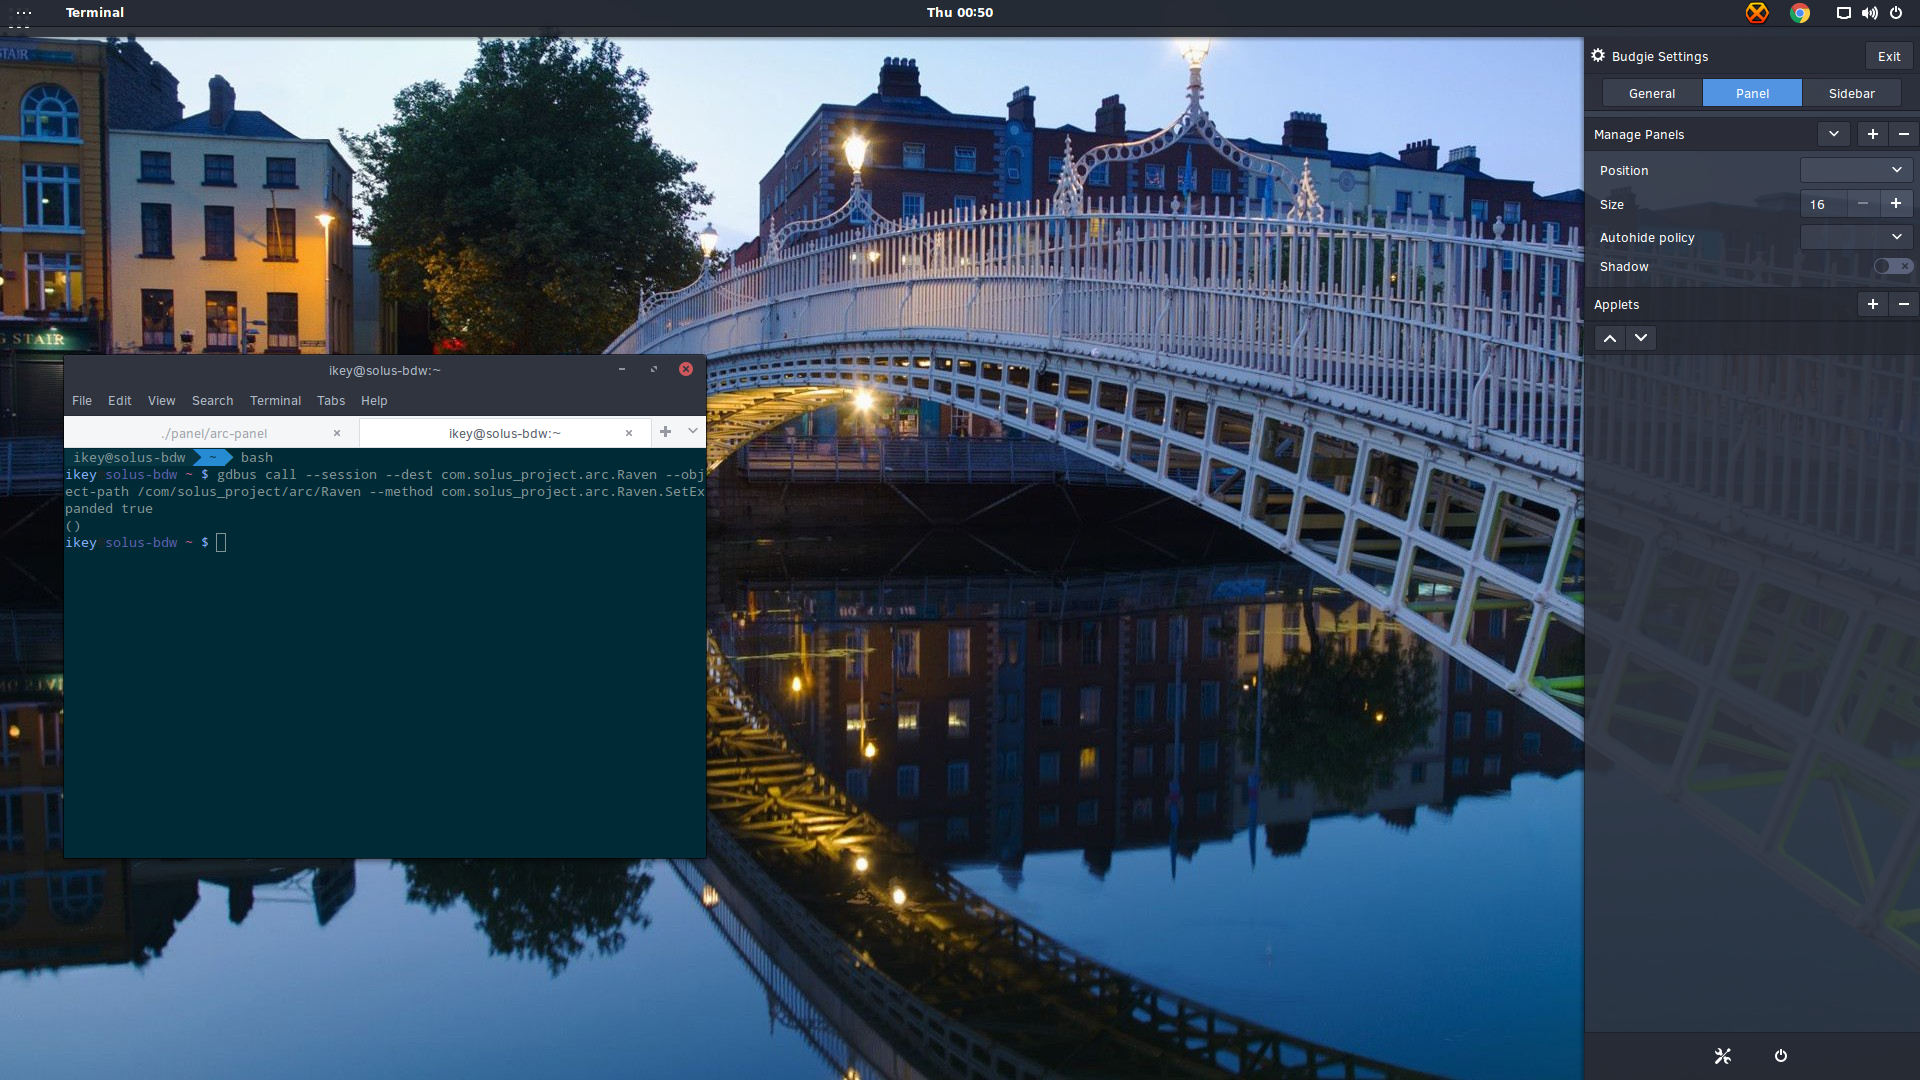The image size is (1920, 1080).
Task: Move applet up with the arrow button
Action: click(x=1610, y=338)
